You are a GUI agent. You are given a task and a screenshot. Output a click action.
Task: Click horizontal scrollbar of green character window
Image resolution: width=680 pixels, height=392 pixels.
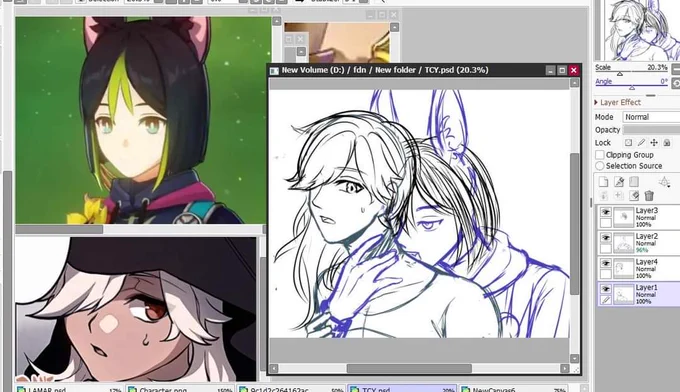tap(59, 229)
